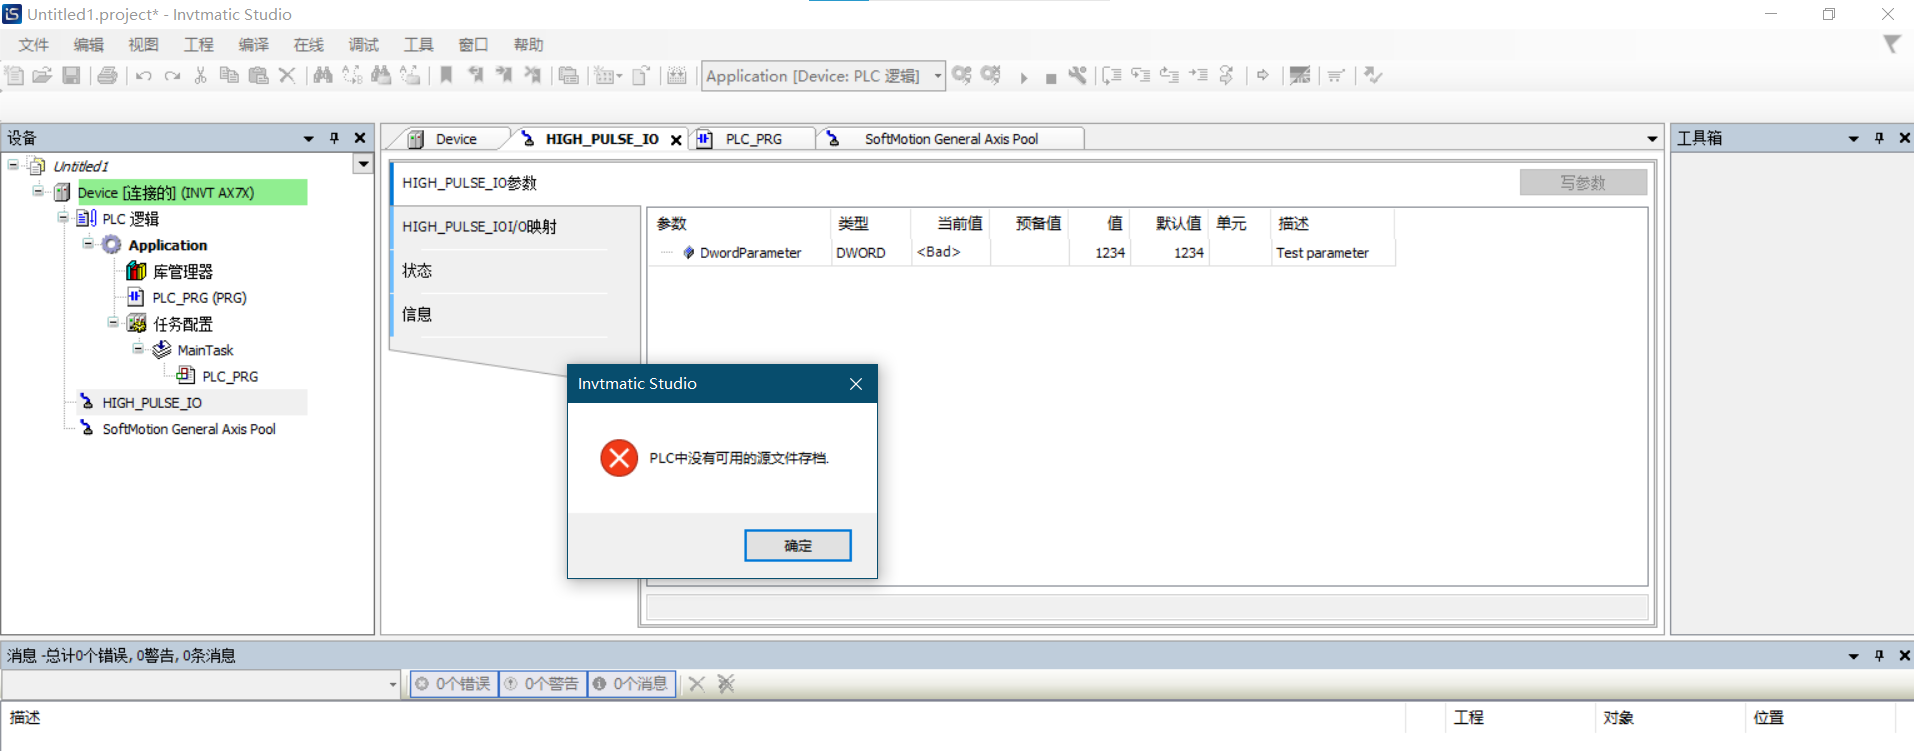Click the Login gear icon
The image size is (1914, 751).
pos(961,75)
